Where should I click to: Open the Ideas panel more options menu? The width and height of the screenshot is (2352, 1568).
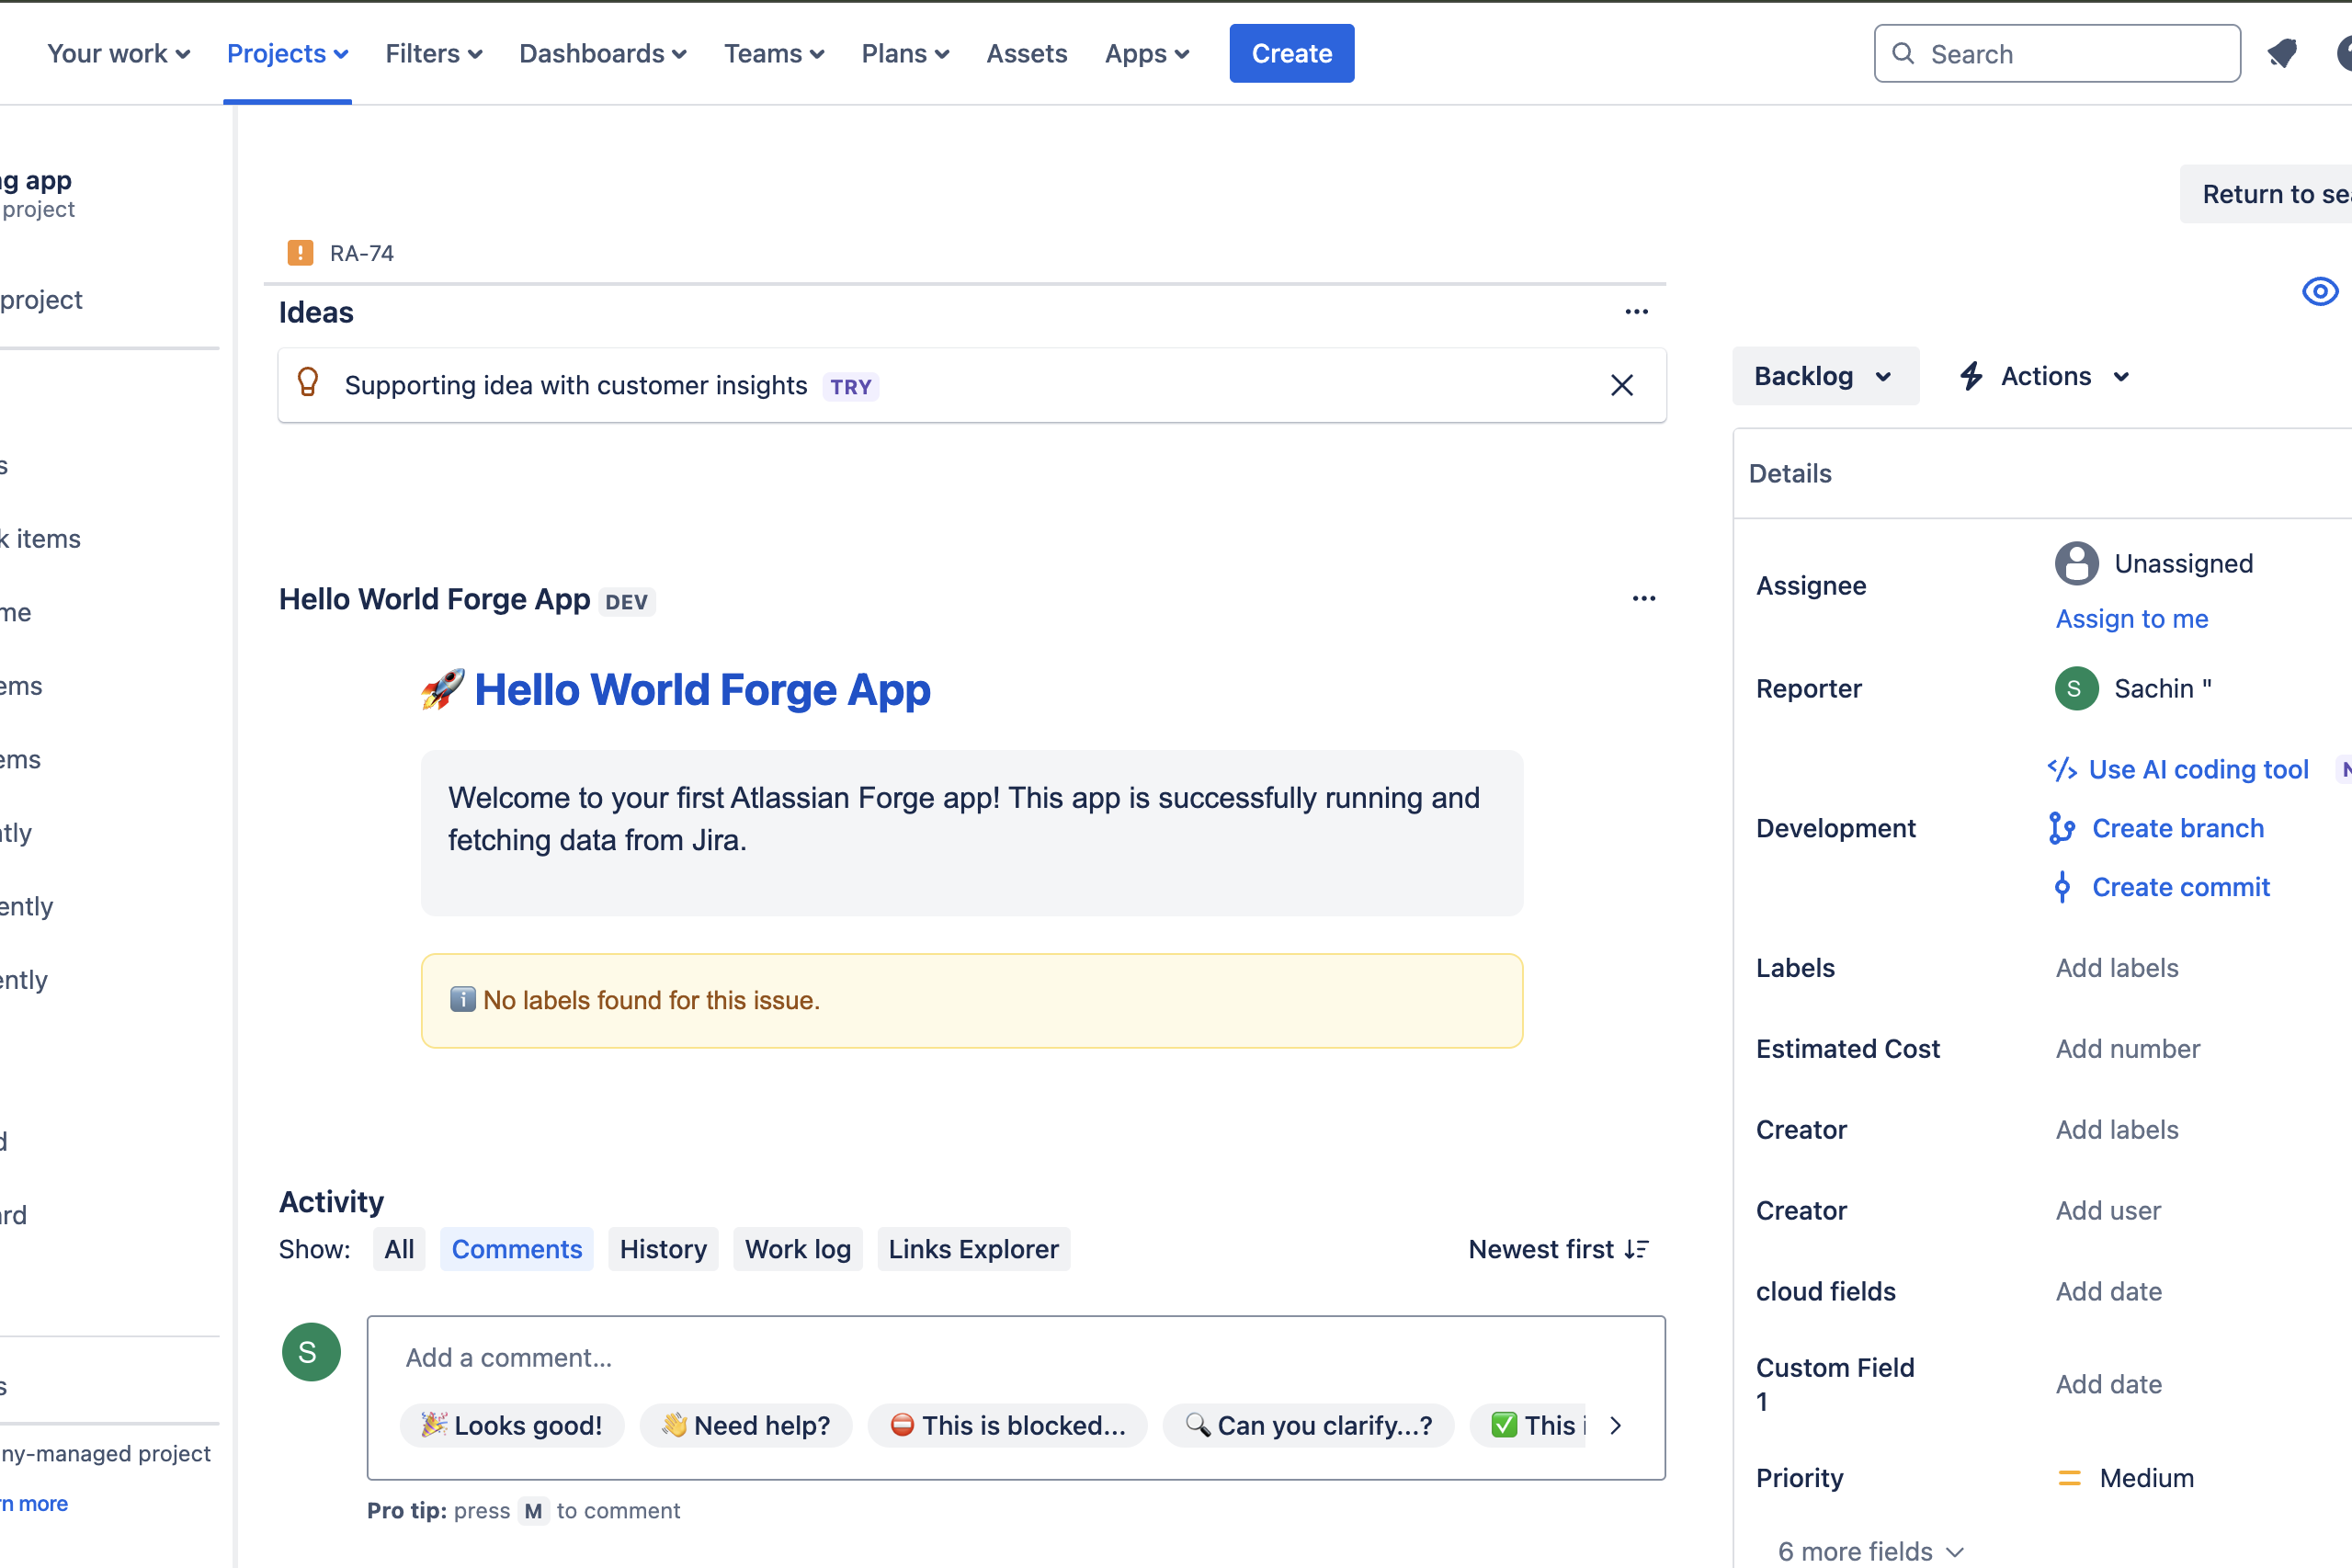(1636, 312)
